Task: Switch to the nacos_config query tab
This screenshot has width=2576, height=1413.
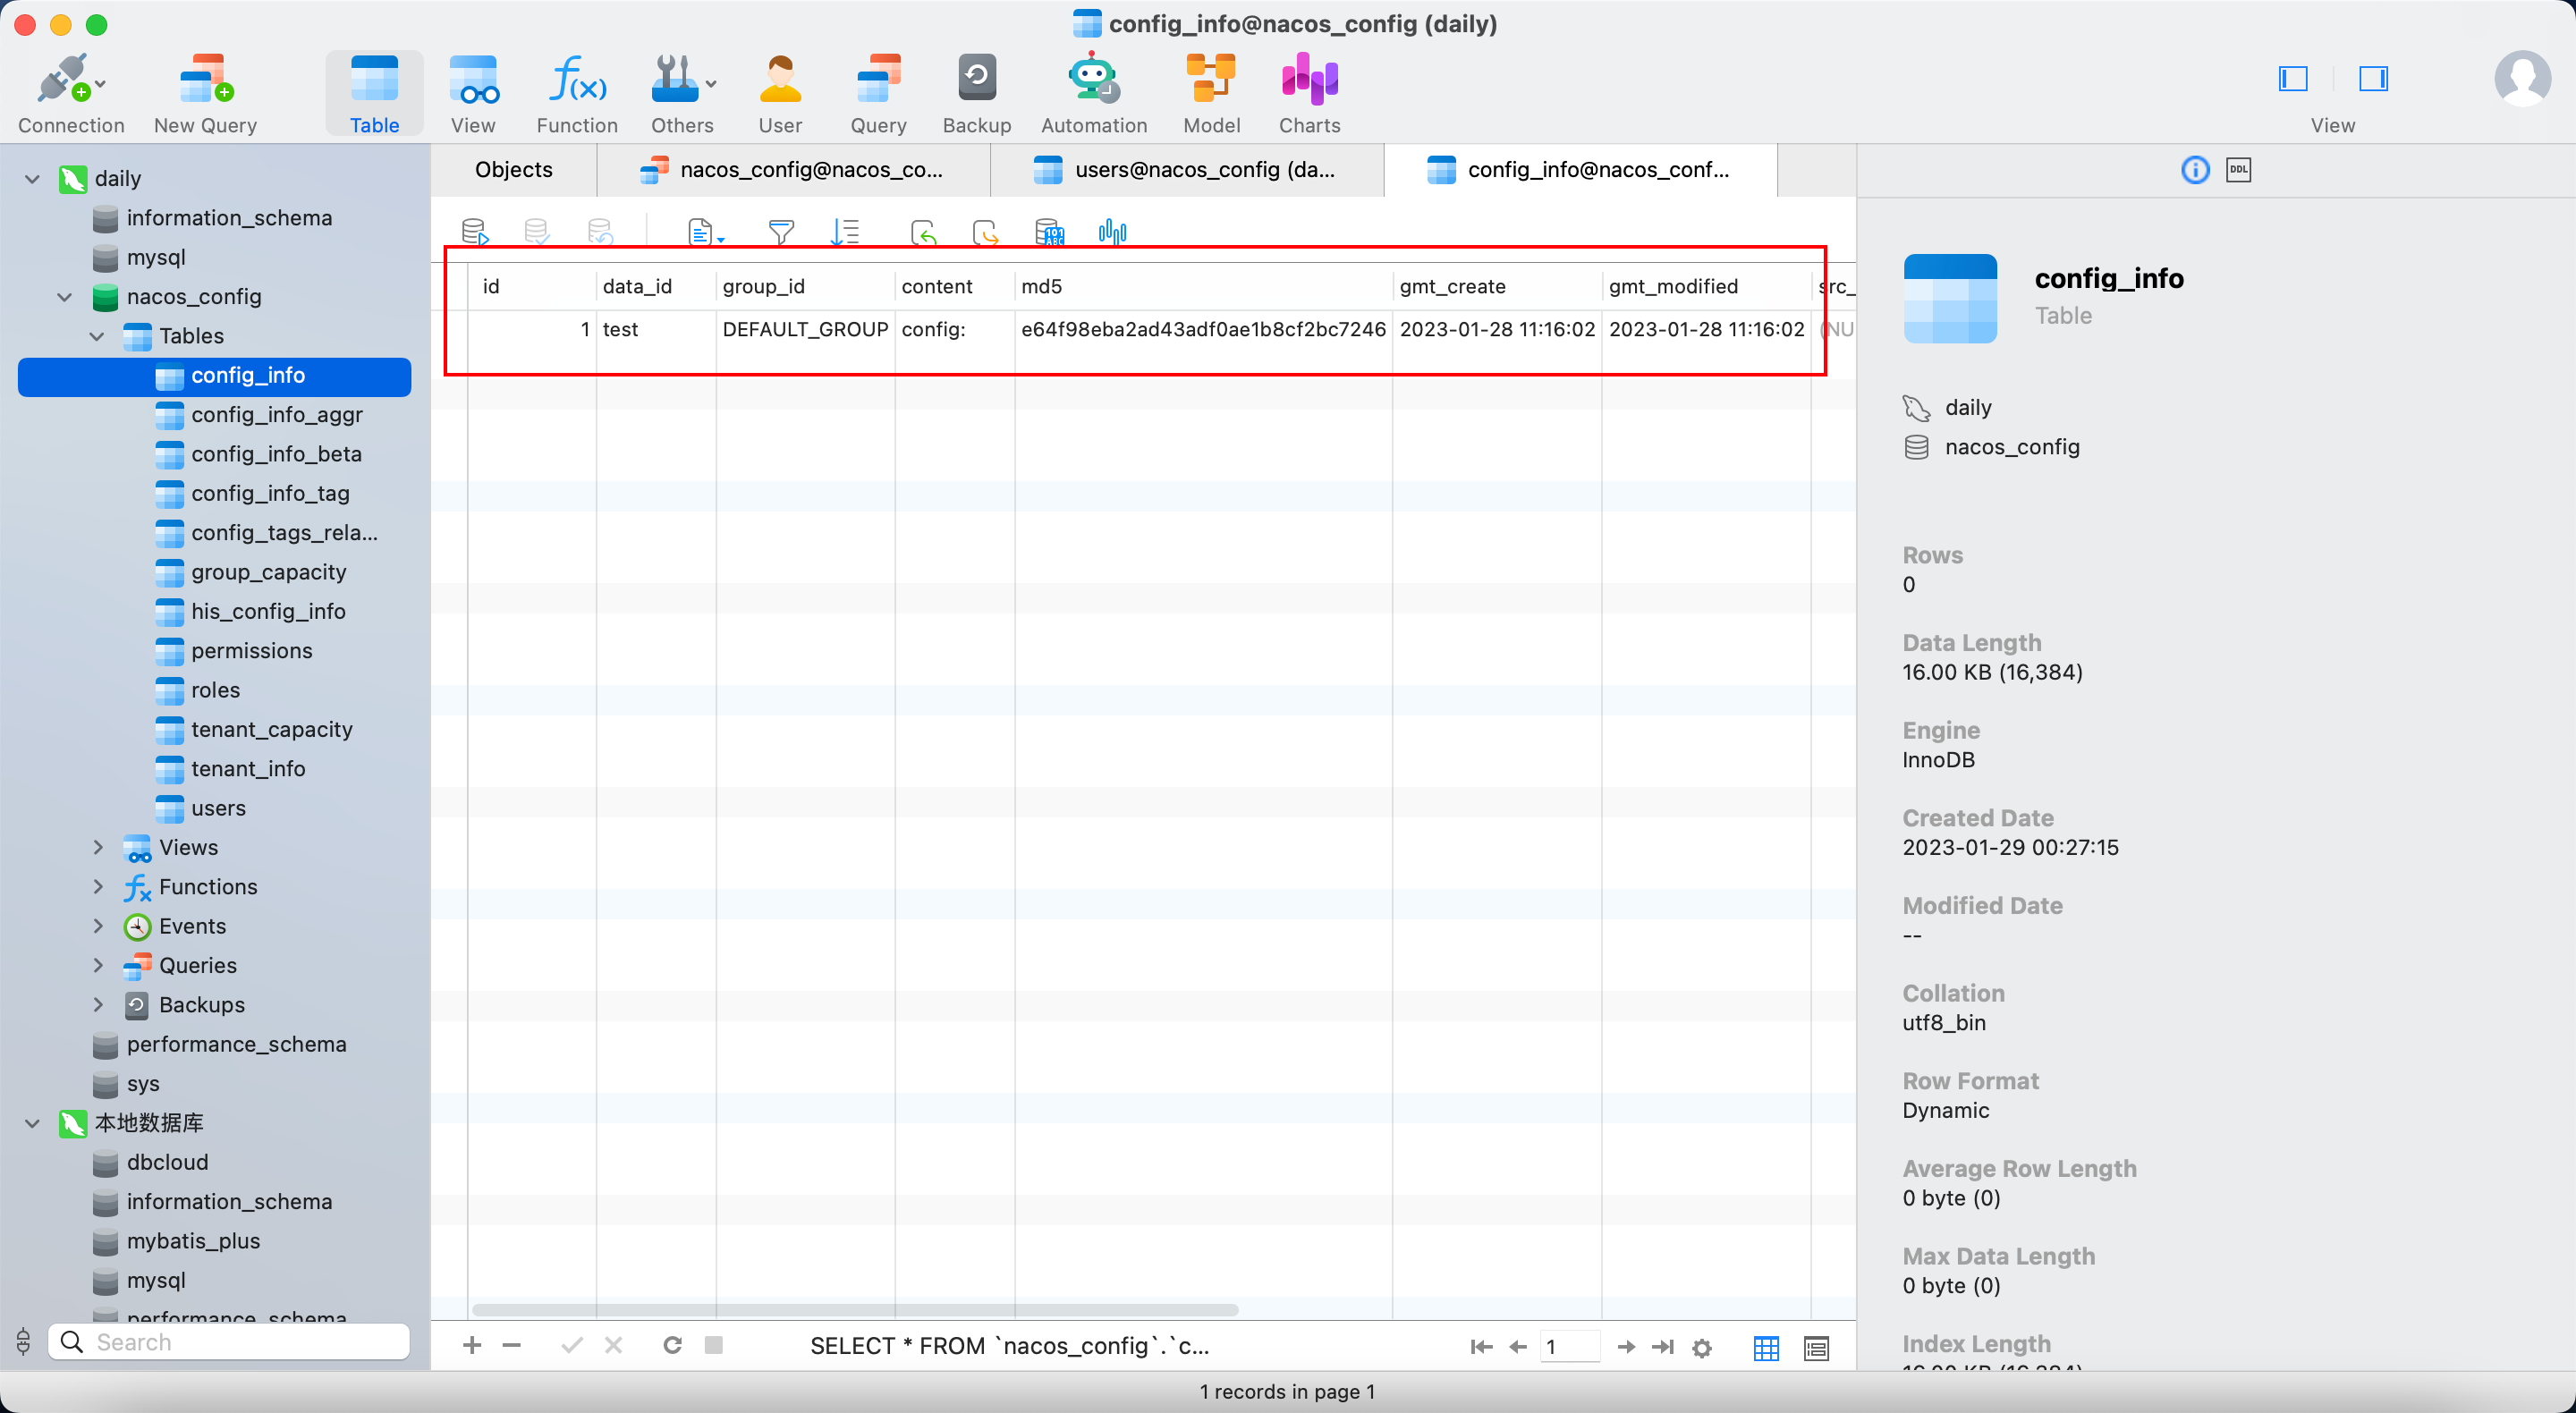Action: (x=793, y=170)
